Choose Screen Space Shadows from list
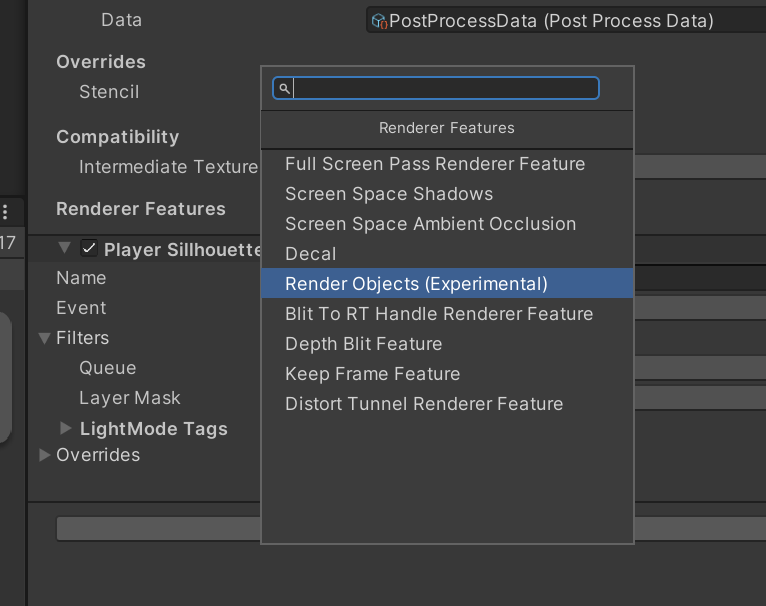The image size is (766, 606). pyautogui.click(x=389, y=194)
